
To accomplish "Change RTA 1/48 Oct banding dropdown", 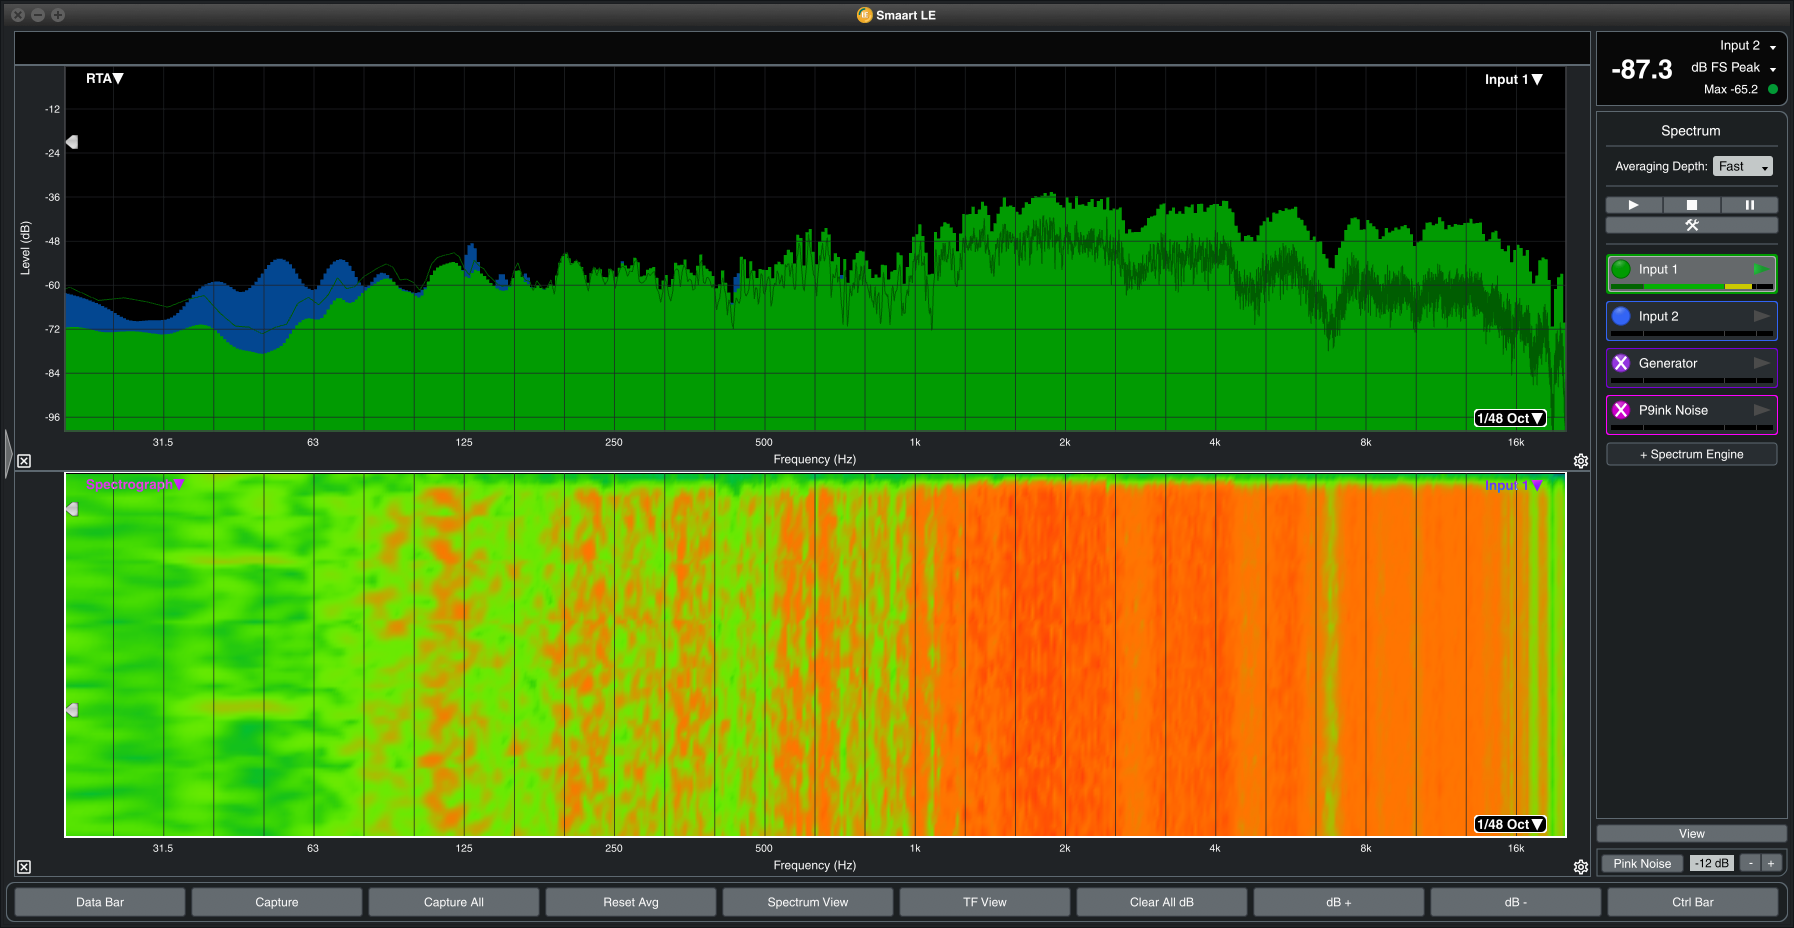I will pos(1510,418).
